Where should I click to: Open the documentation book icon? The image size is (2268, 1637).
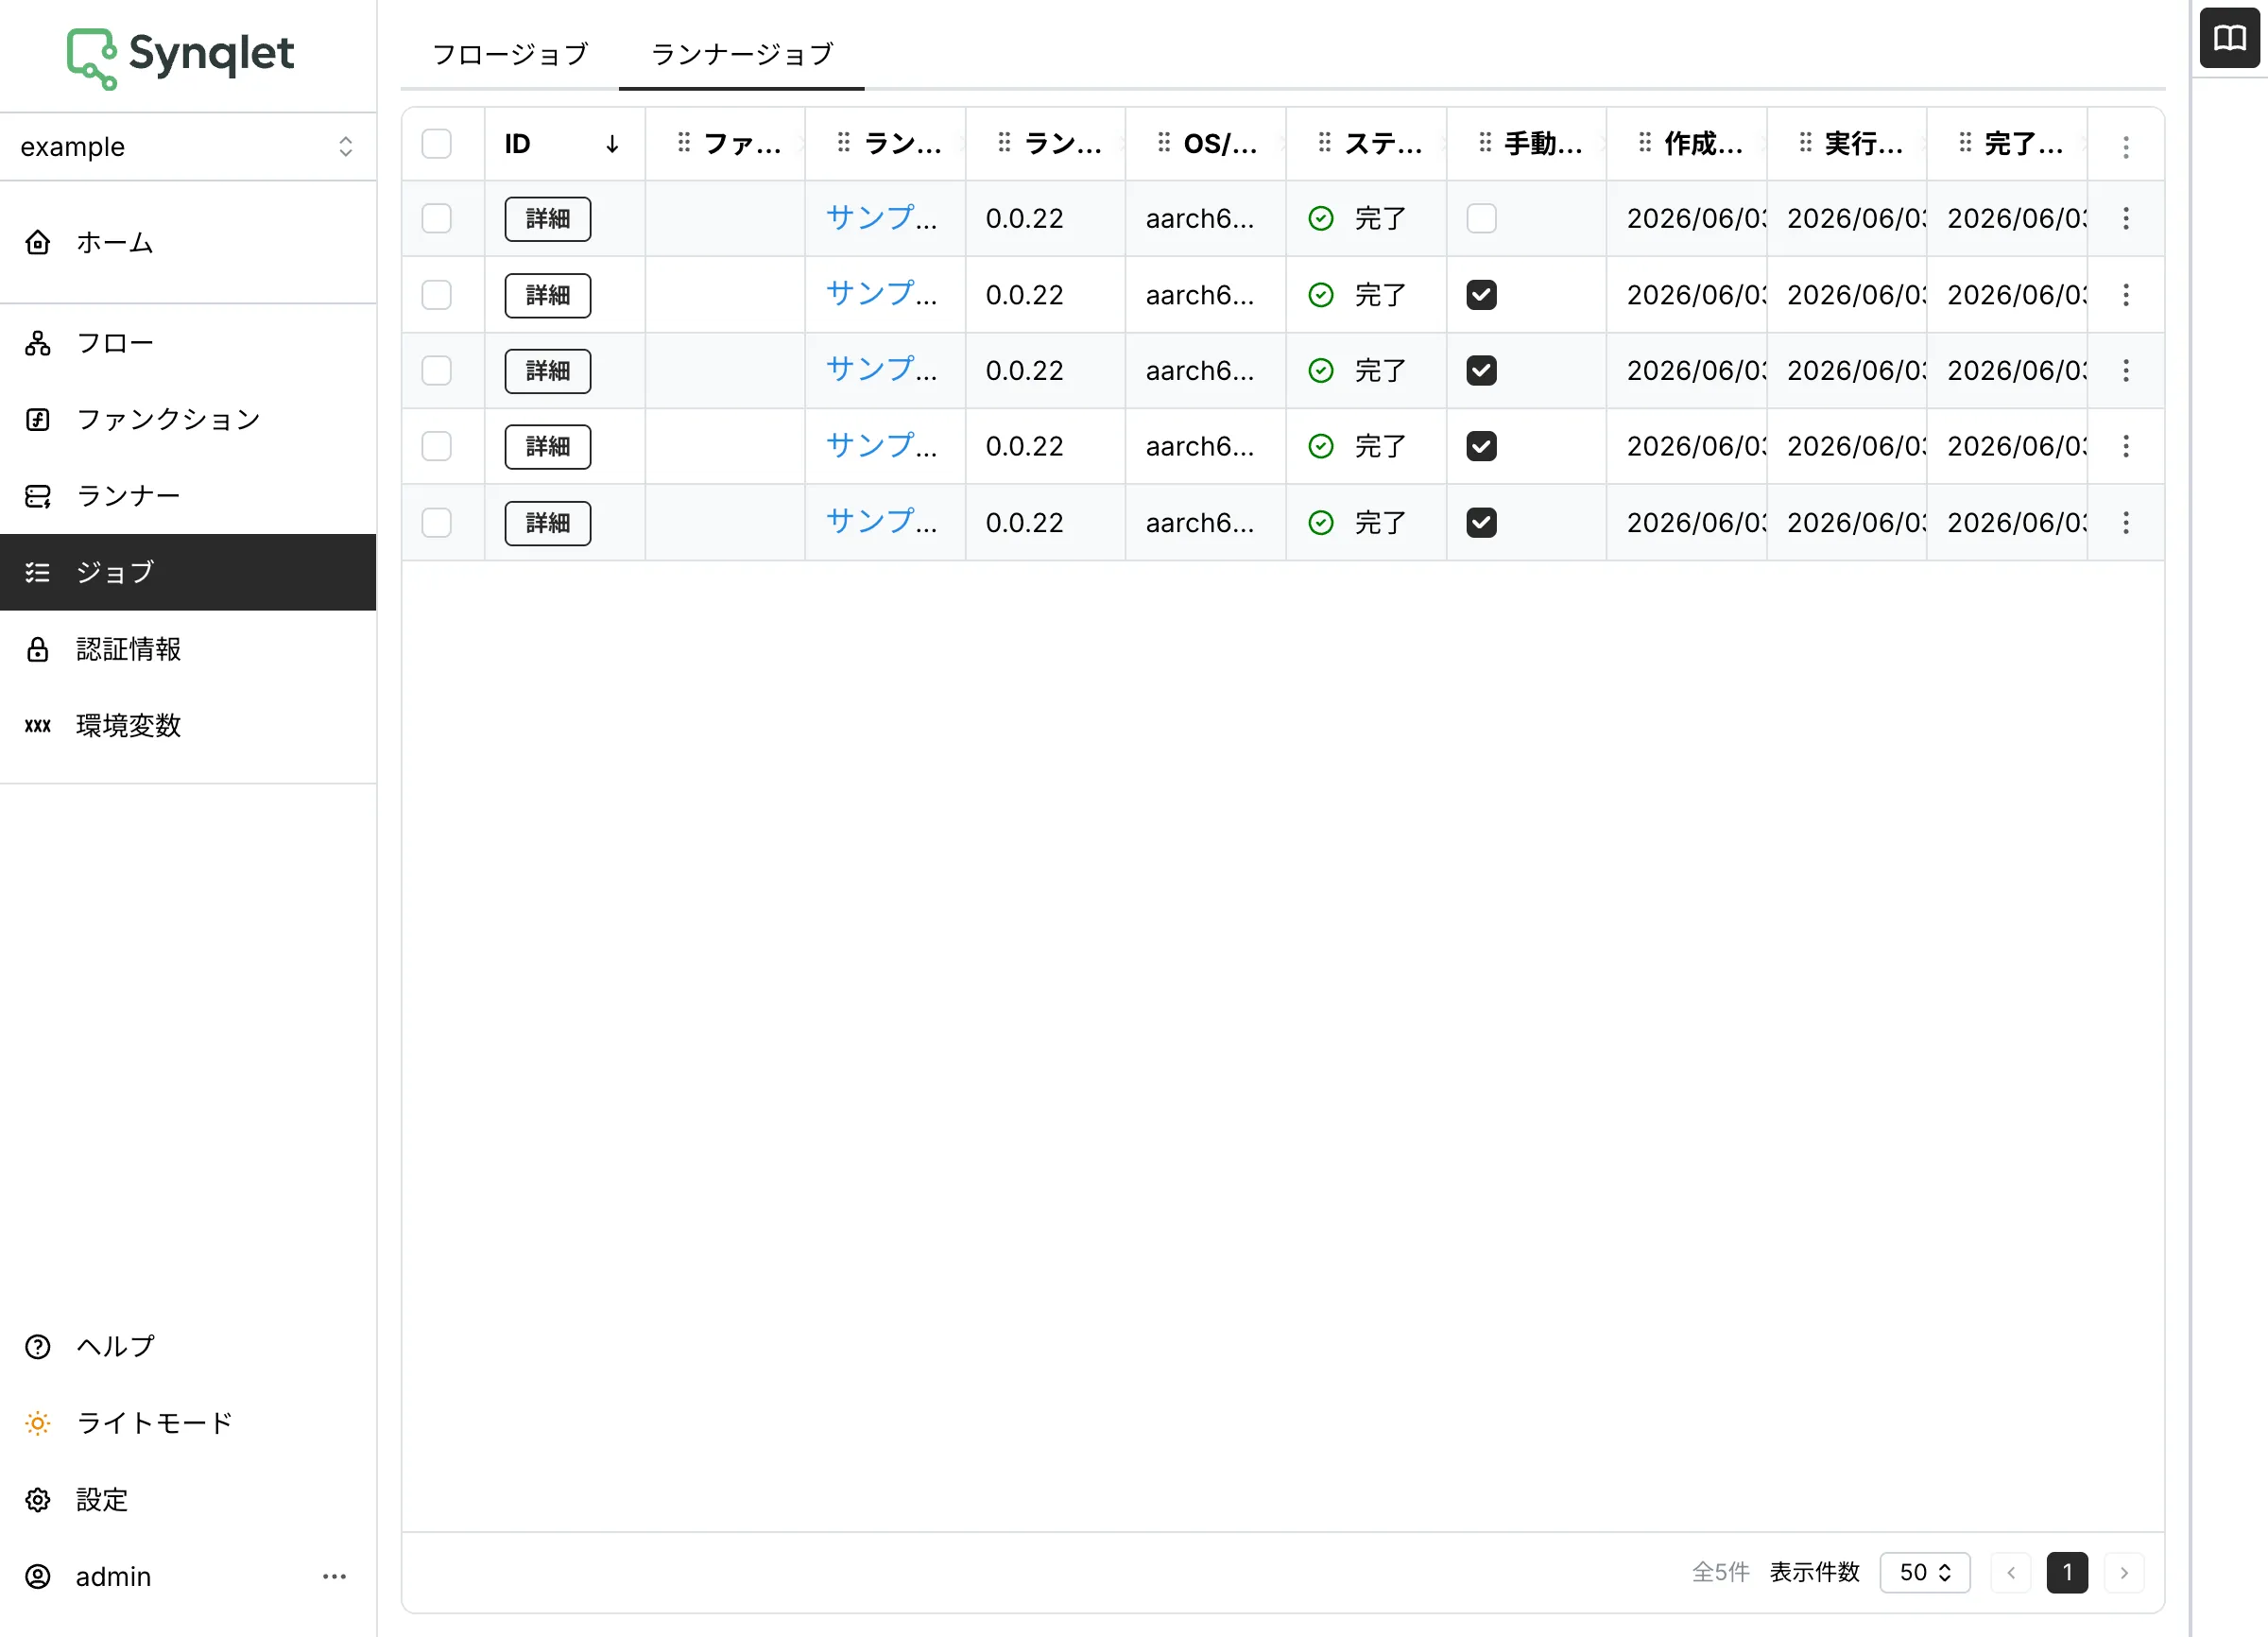pyautogui.click(x=2229, y=38)
